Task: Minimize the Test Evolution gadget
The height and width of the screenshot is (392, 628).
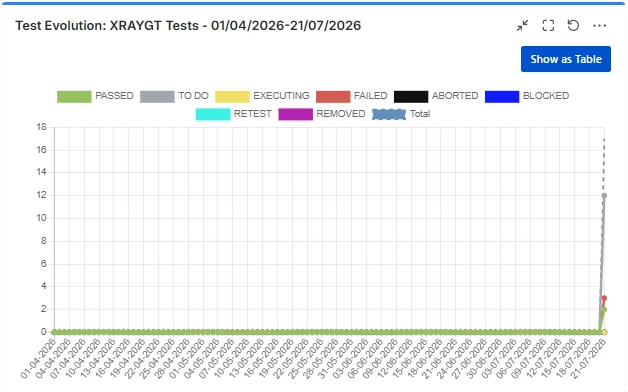Action: point(522,26)
